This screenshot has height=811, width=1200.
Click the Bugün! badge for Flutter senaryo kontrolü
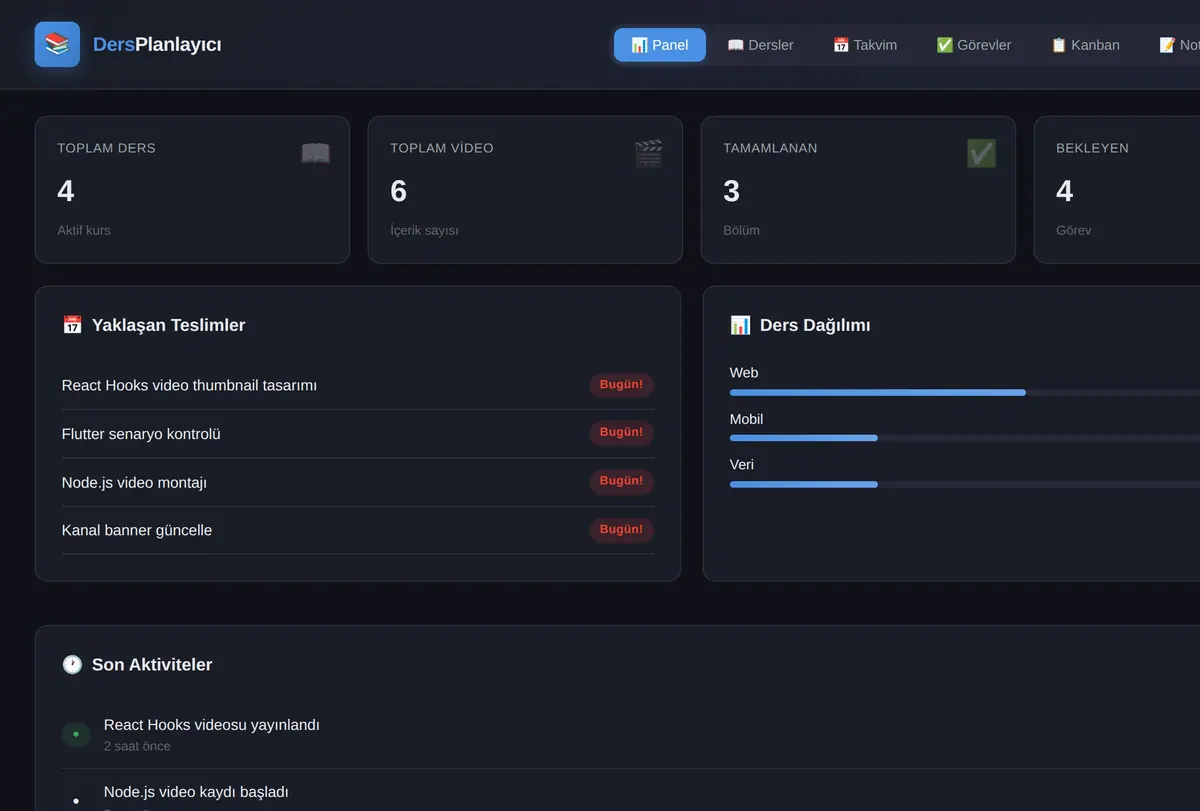[x=621, y=433]
